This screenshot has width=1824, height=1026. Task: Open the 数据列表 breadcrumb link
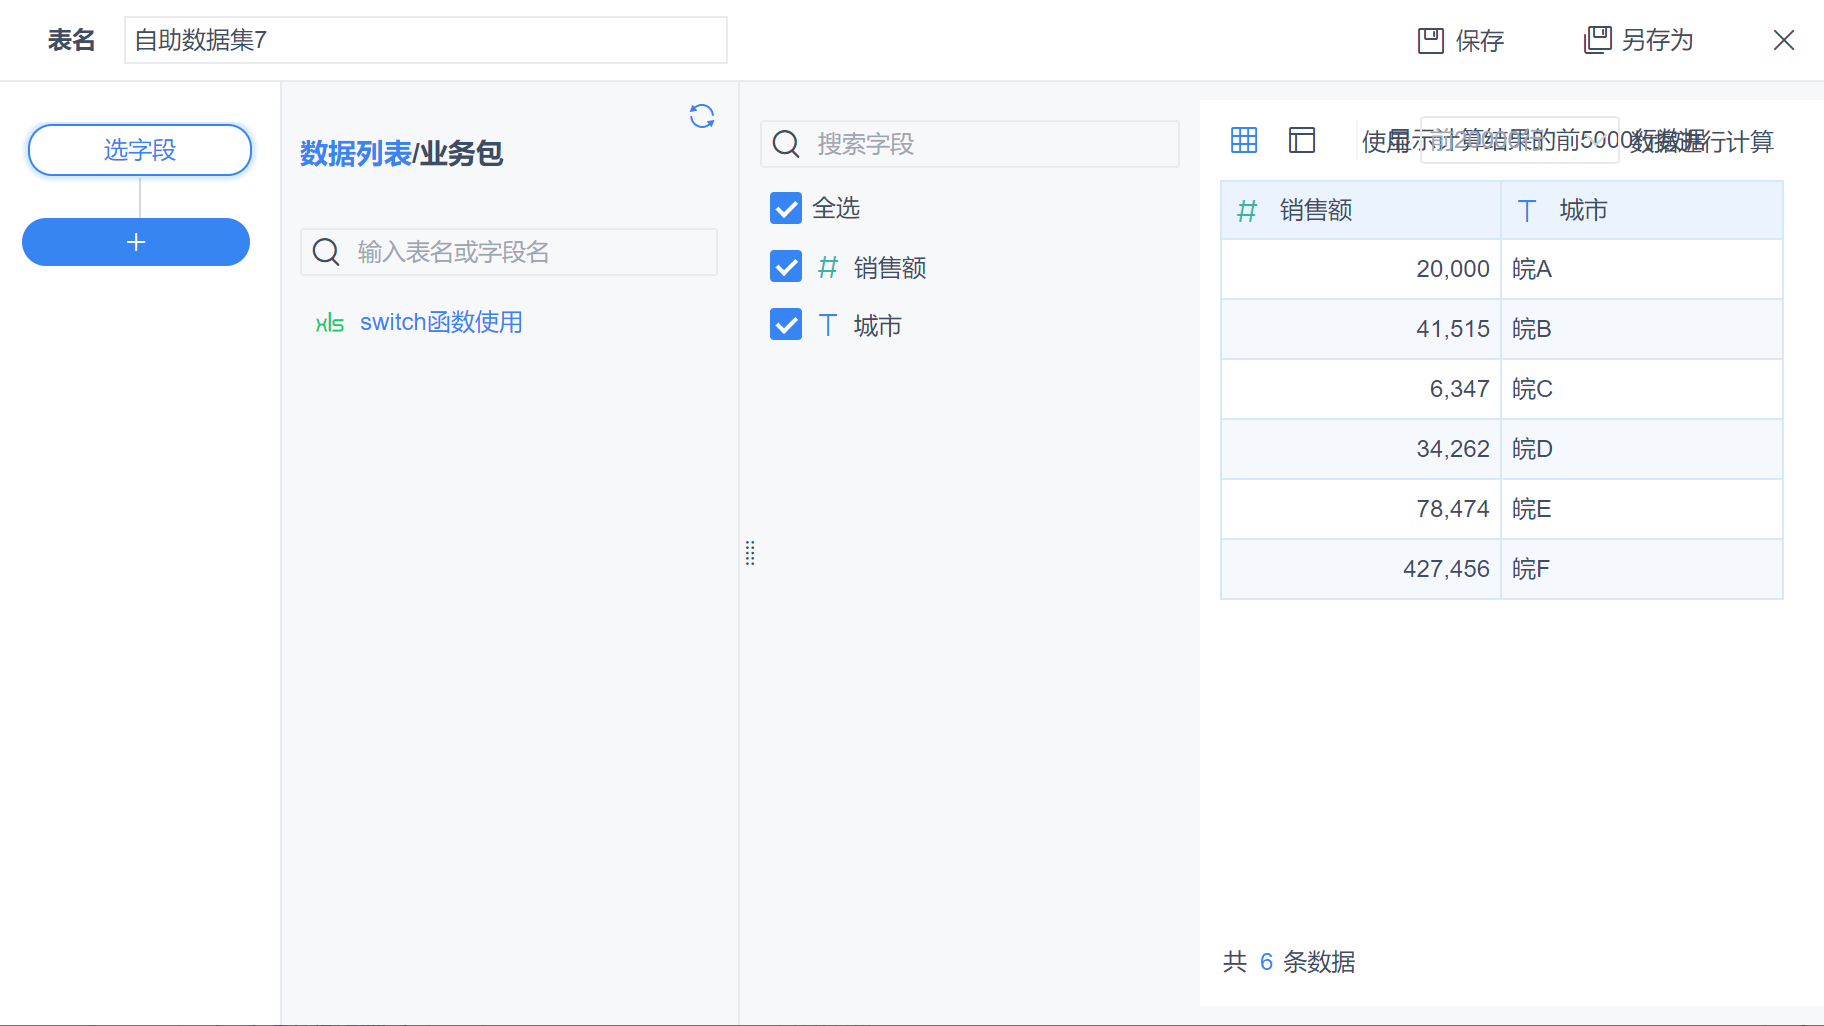[355, 153]
